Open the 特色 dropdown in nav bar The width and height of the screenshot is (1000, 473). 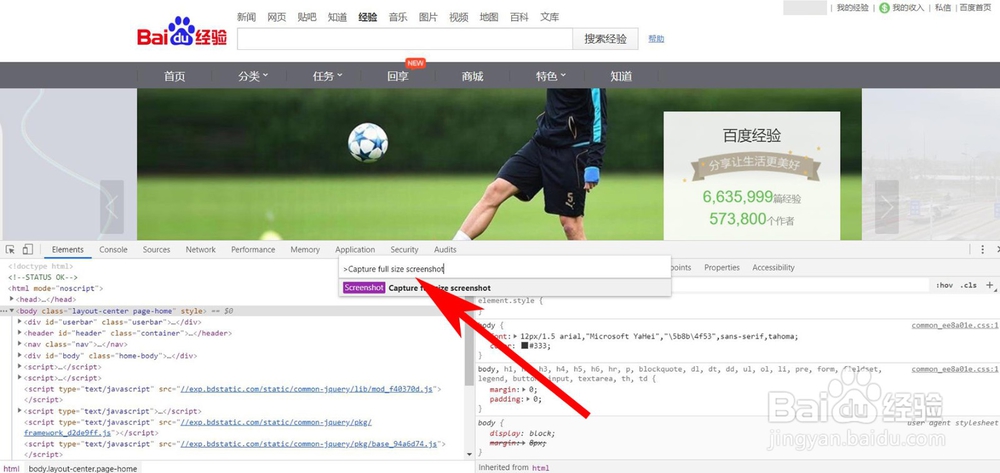(551, 76)
